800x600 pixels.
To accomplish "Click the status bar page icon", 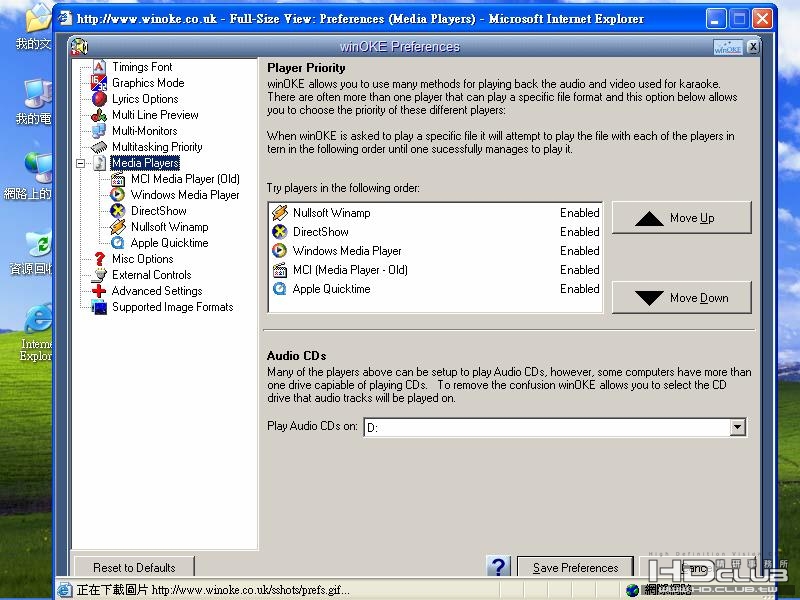I will [x=65, y=590].
